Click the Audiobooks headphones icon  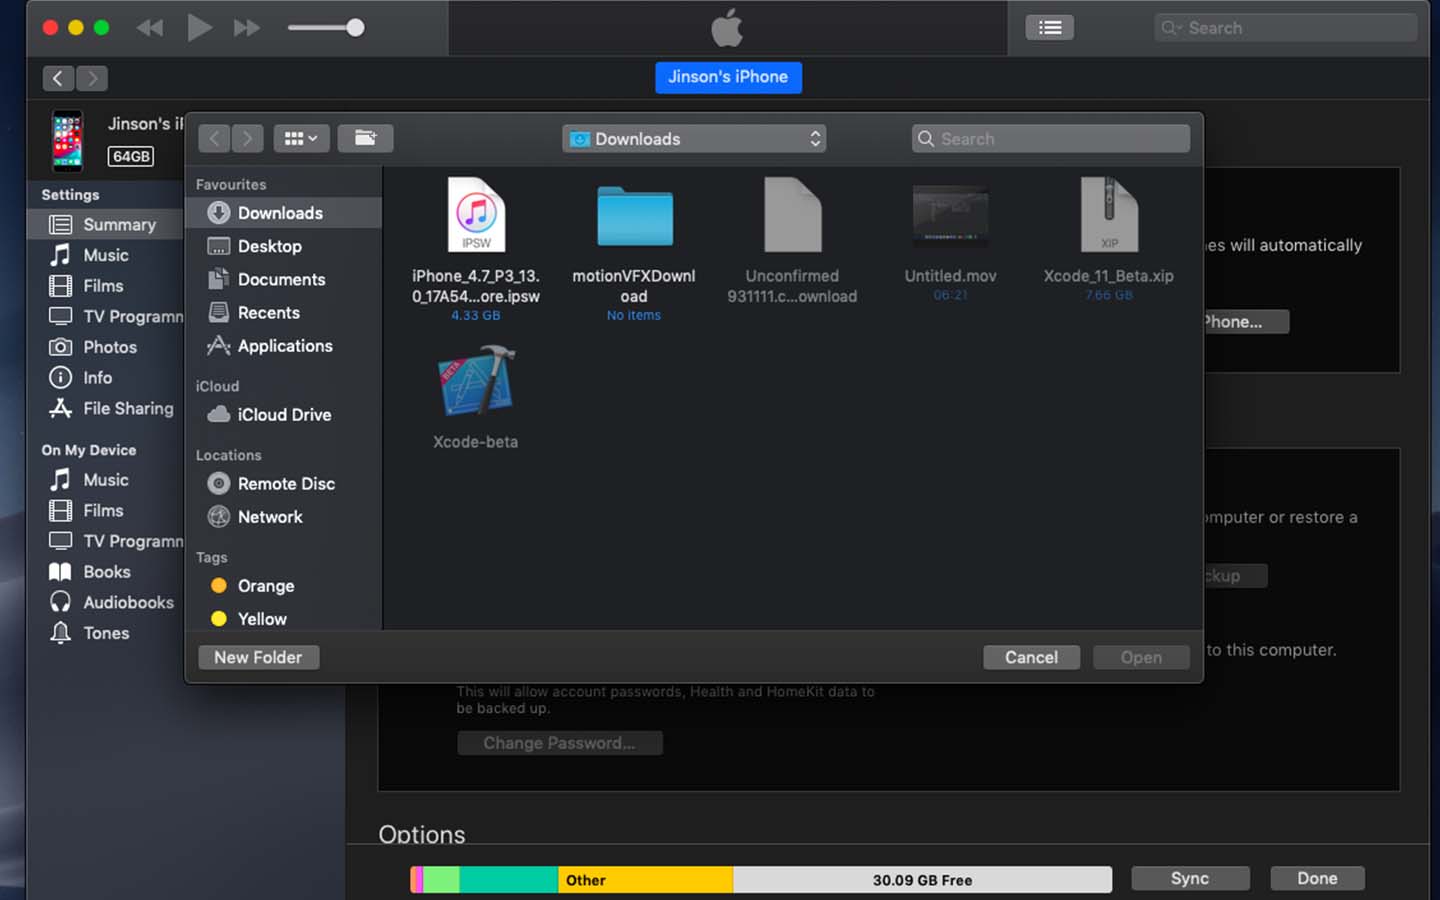[x=61, y=602]
